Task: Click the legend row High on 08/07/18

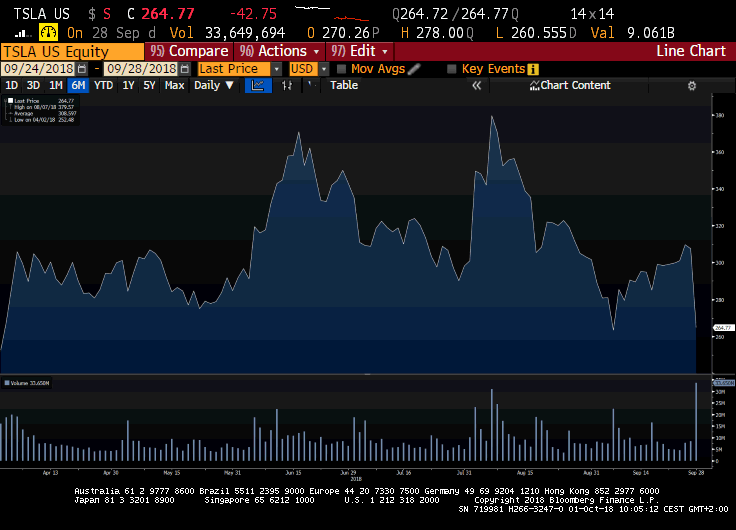Action: [x=43, y=107]
